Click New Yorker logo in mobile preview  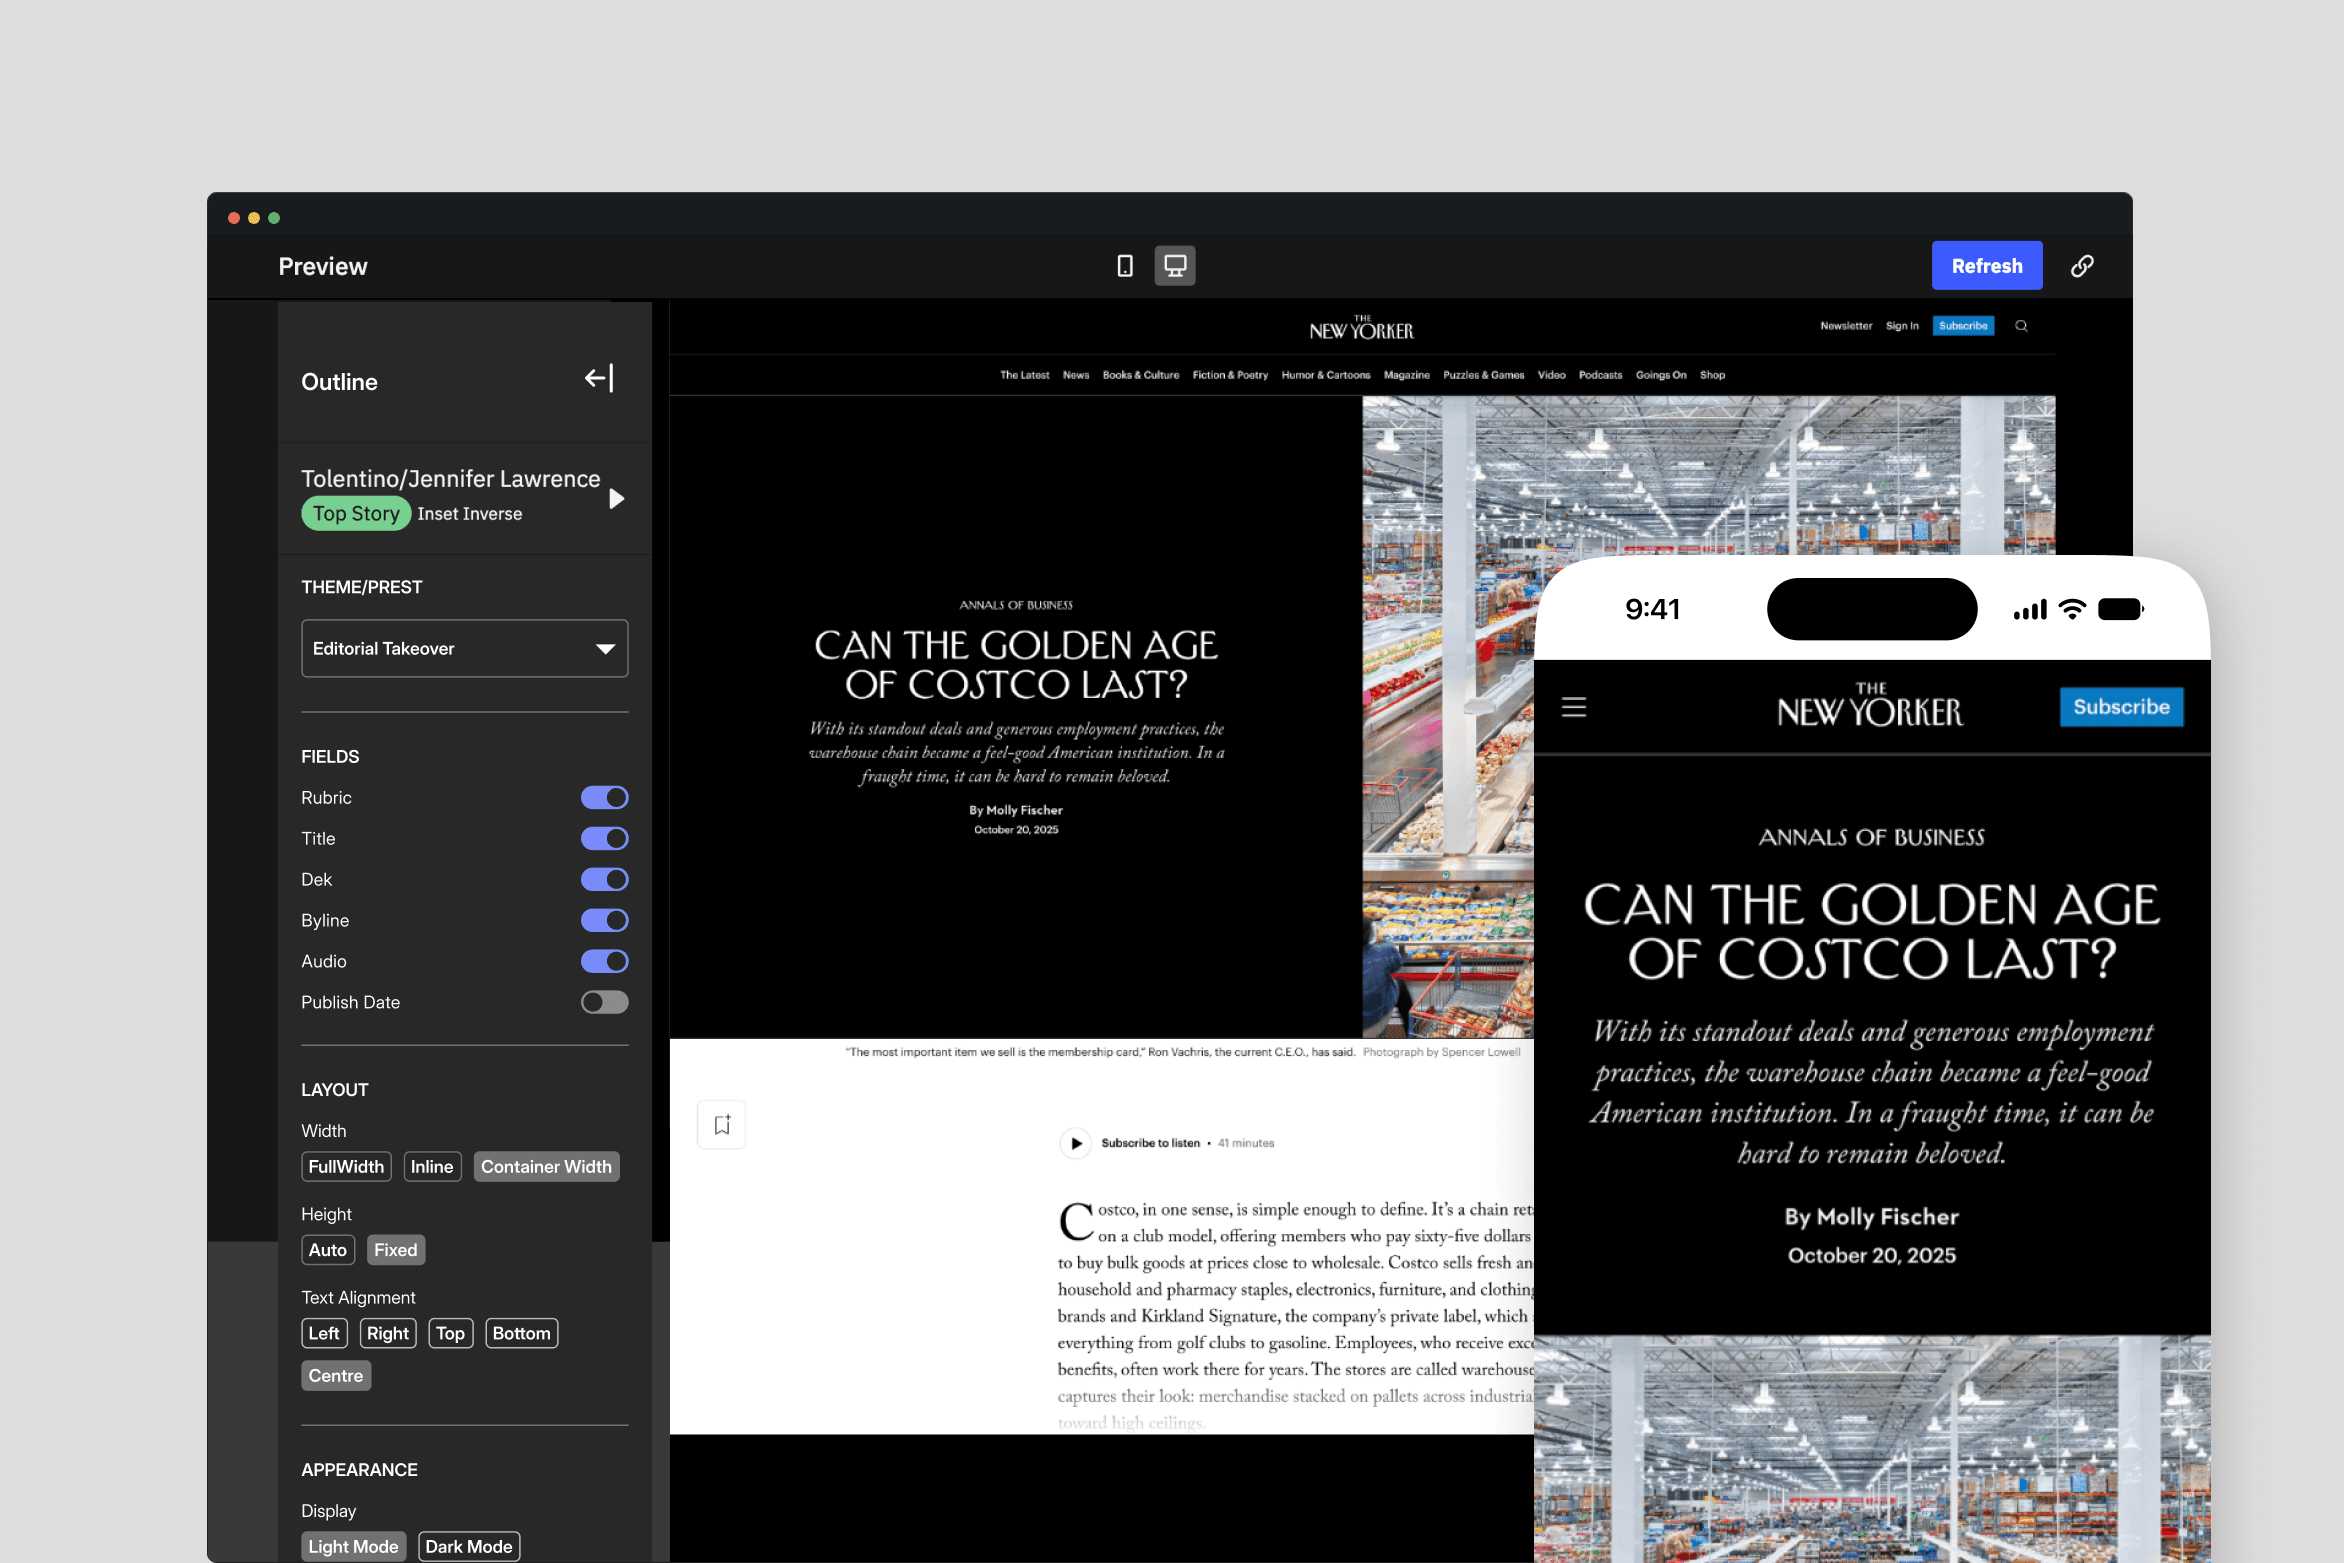click(1870, 705)
